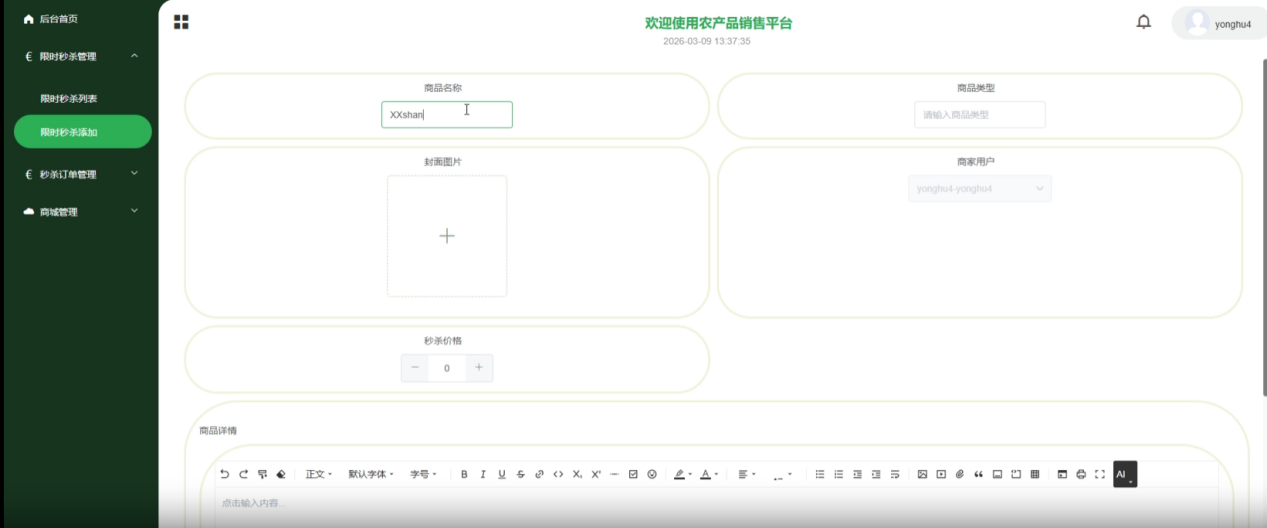Increase the paragraph indent
This screenshot has height=528, width=1267.
pyautogui.click(x=876, y=474)
